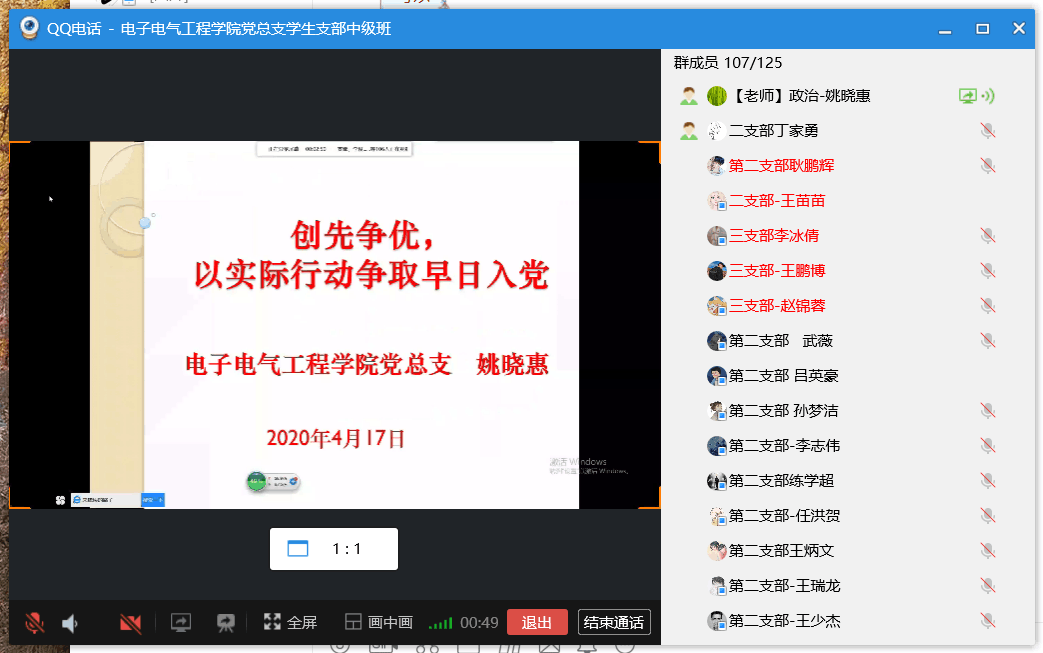Turn on the crossed-out camera
The width and height of the screenshot is (1043, 653).
point(130,623)
